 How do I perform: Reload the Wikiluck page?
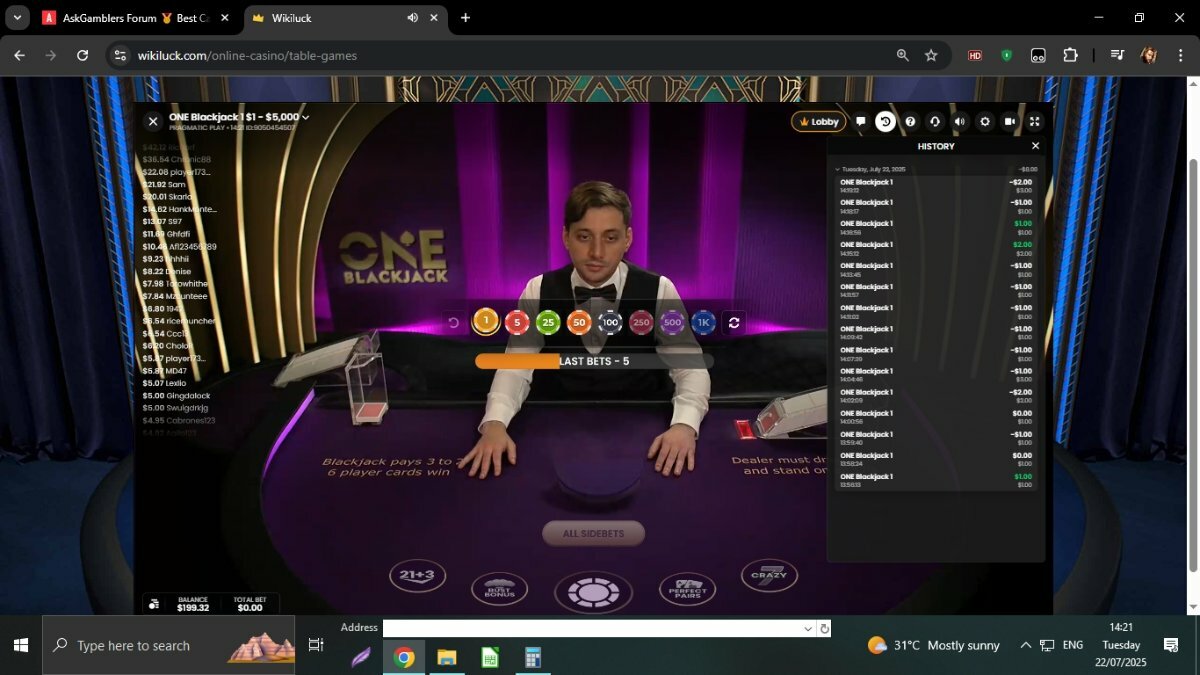(83, 56)
